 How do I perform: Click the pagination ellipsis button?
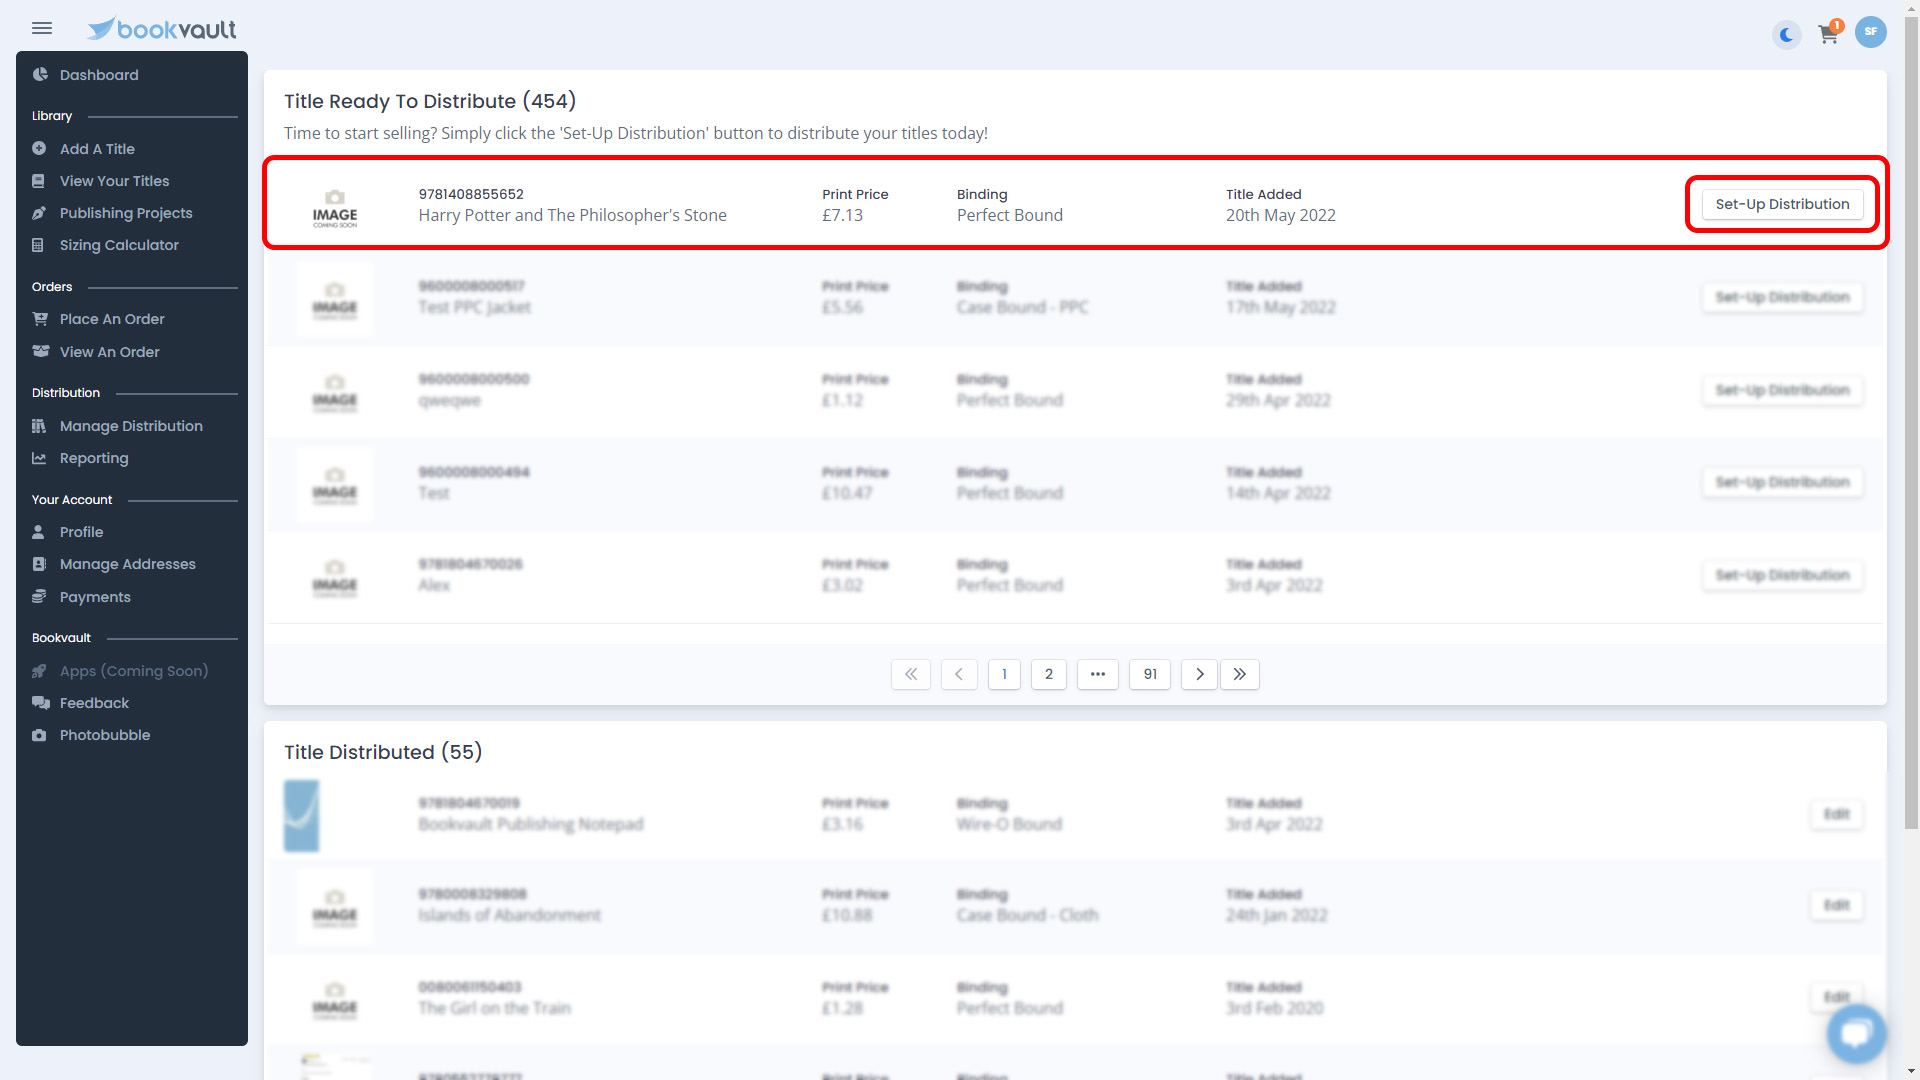point(1098,674)
